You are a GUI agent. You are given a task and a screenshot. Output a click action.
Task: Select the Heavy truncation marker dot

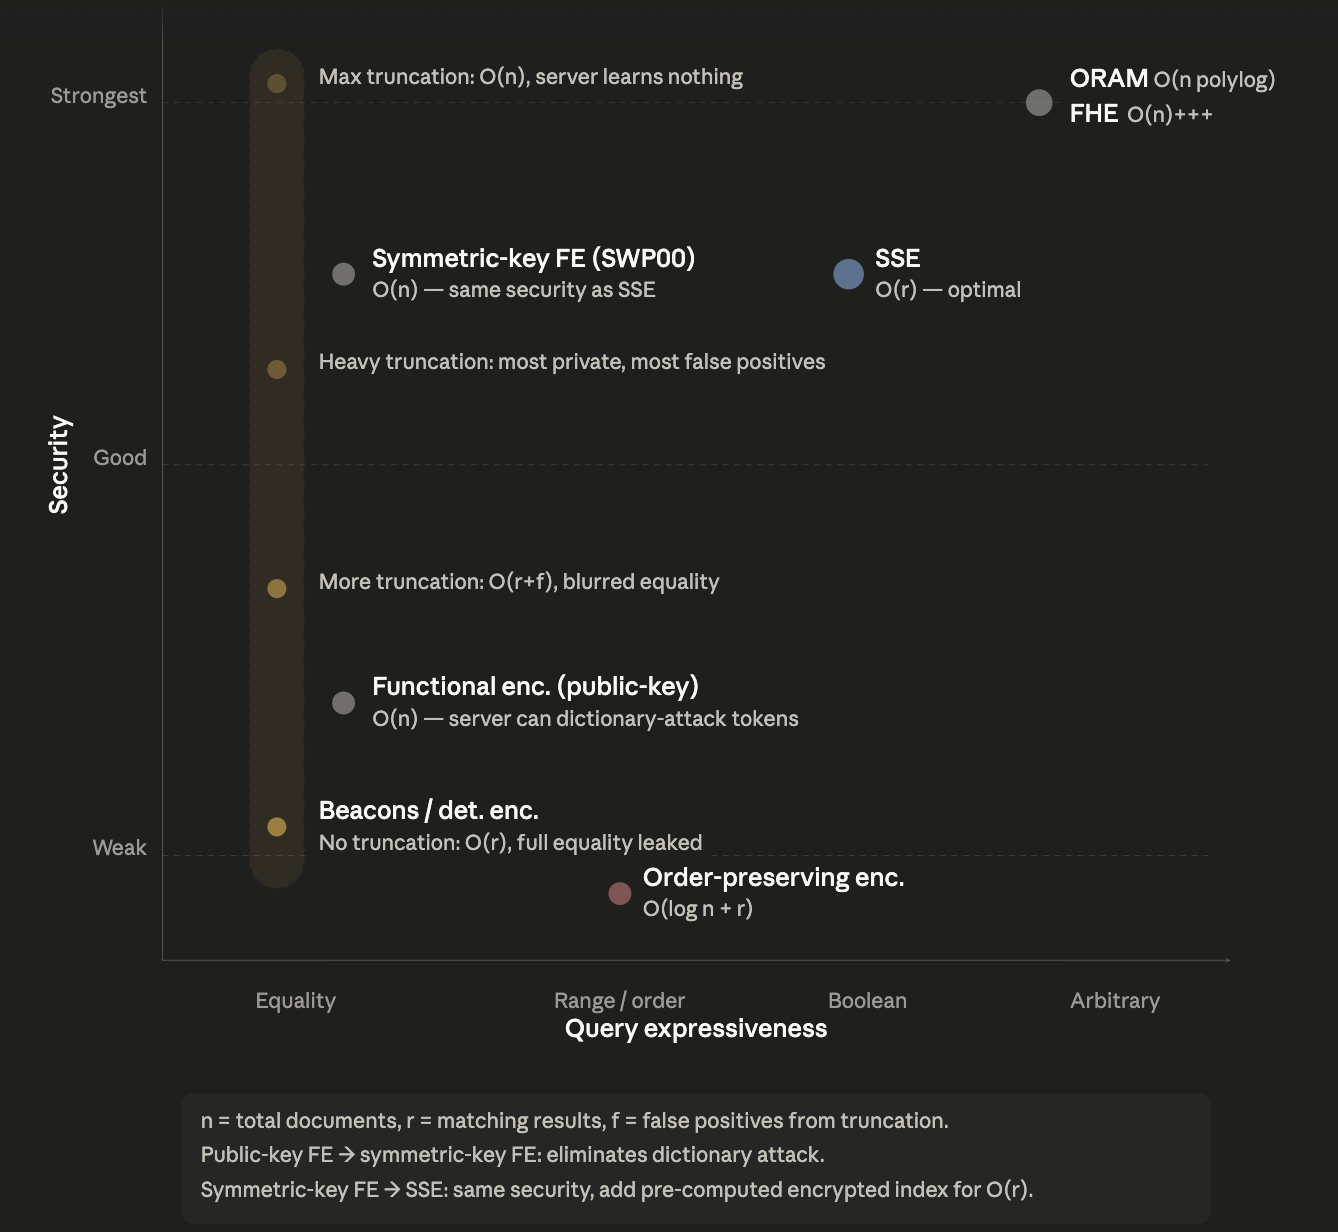(277, 369)
